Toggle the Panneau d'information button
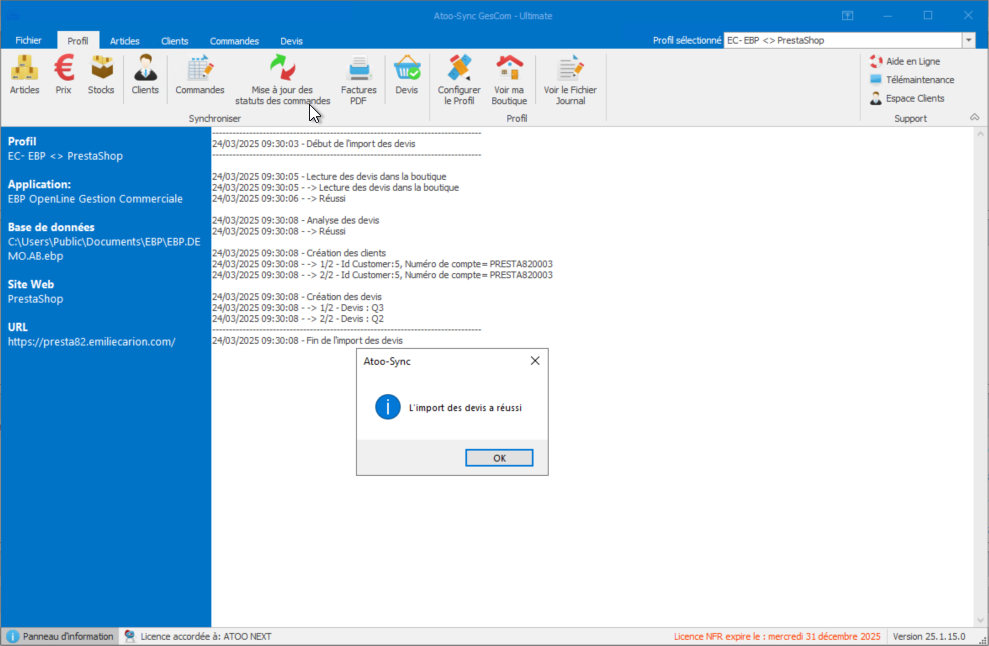 [60, 636]
